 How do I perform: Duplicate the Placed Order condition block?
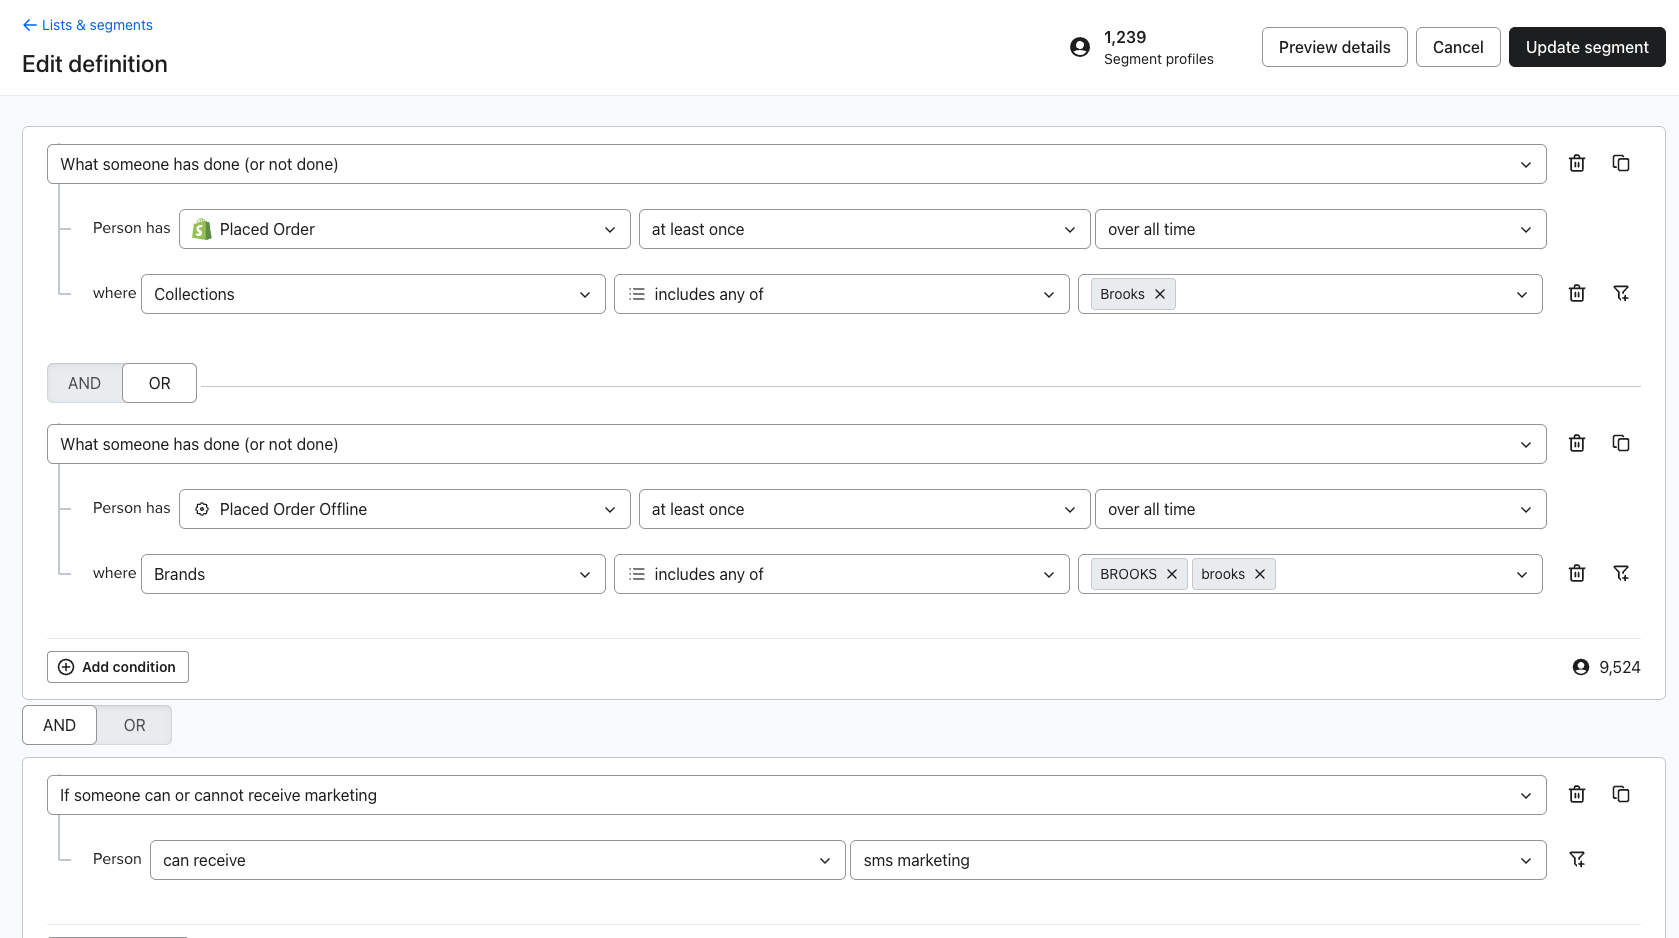coord(1621,163)
